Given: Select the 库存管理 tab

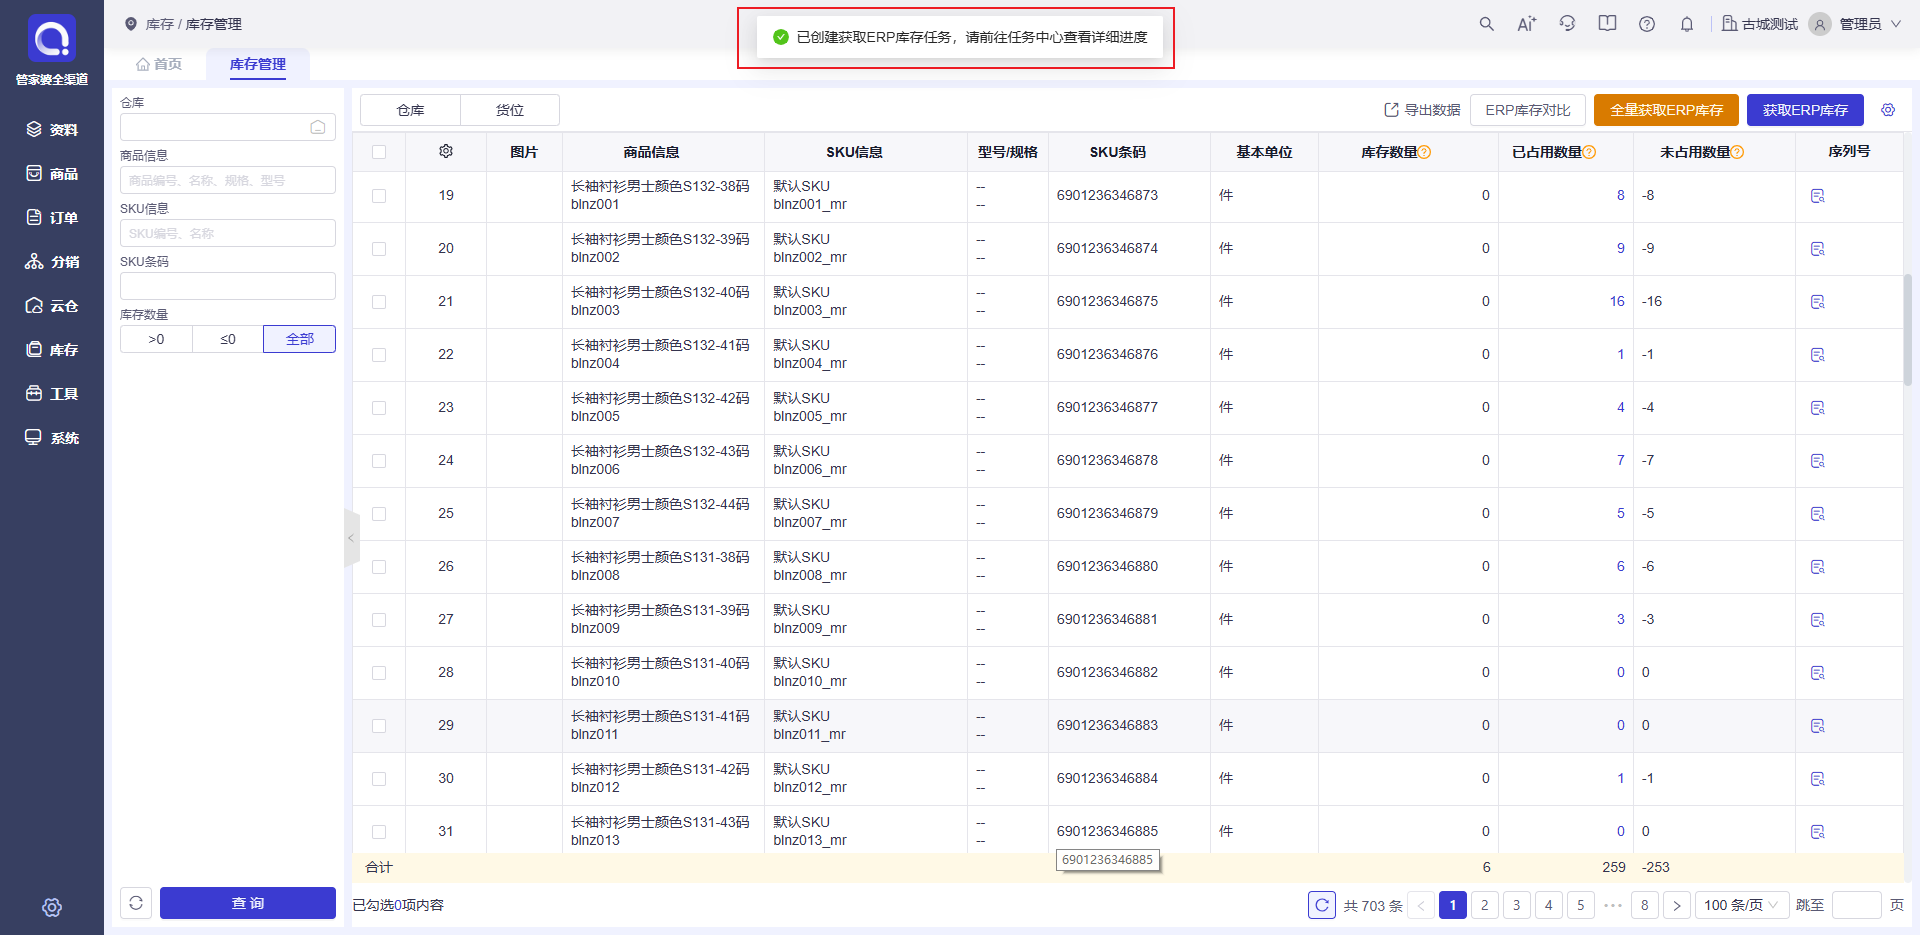Looking at the screenshot, I should (x=258, y=64).
